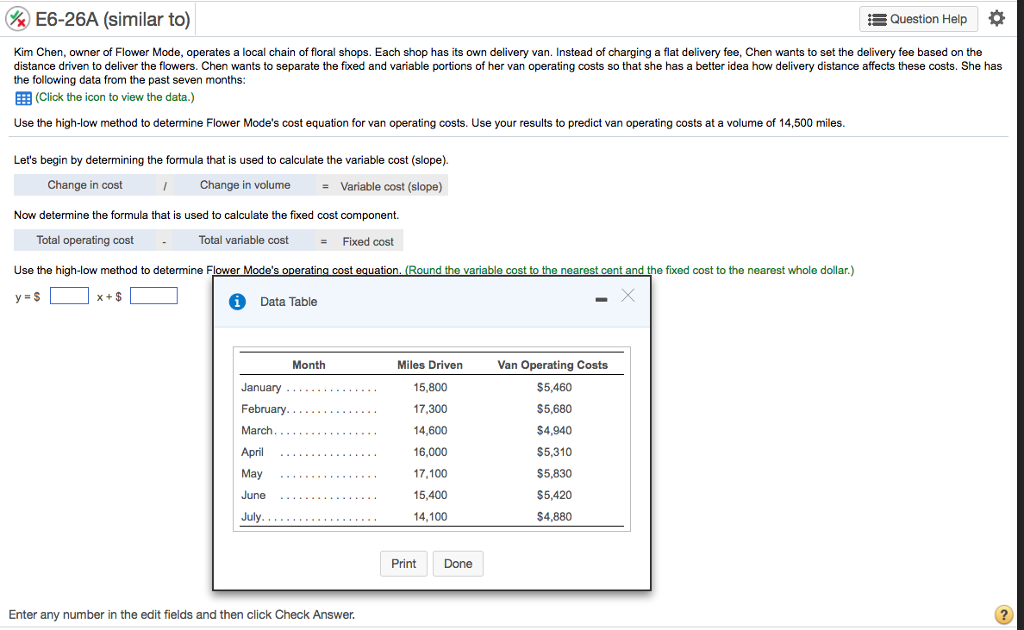Screen dimensions: 1024x630
Task: Select the 'Change in cost' formula box
Action: tap(85, 185)
